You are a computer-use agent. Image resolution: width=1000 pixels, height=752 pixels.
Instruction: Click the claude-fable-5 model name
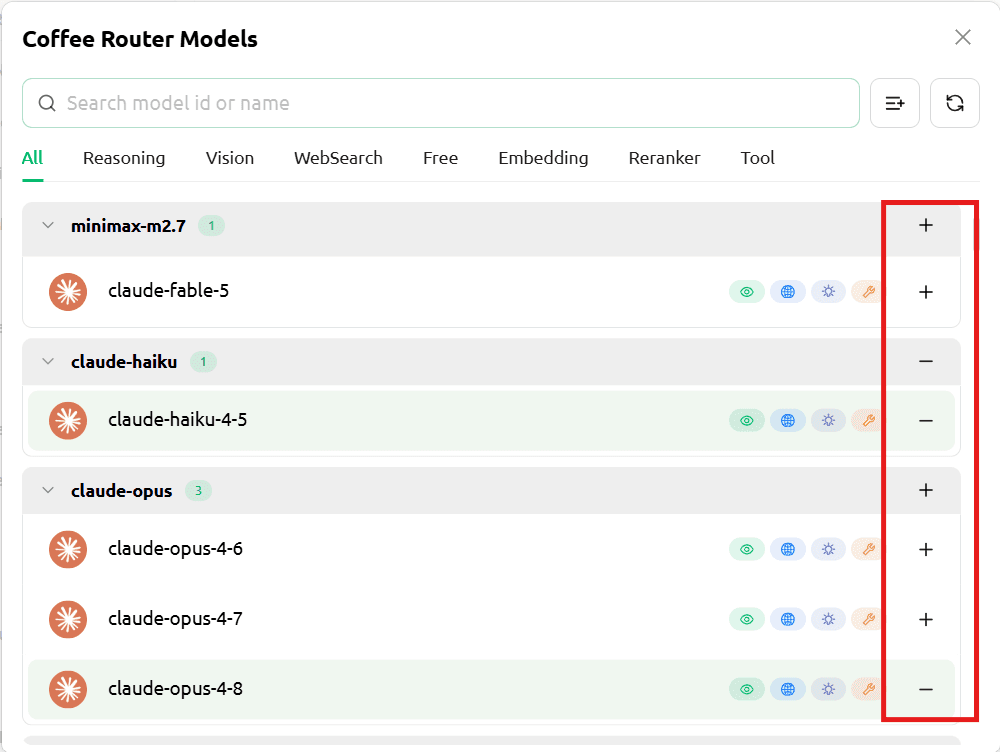point(168,291)
